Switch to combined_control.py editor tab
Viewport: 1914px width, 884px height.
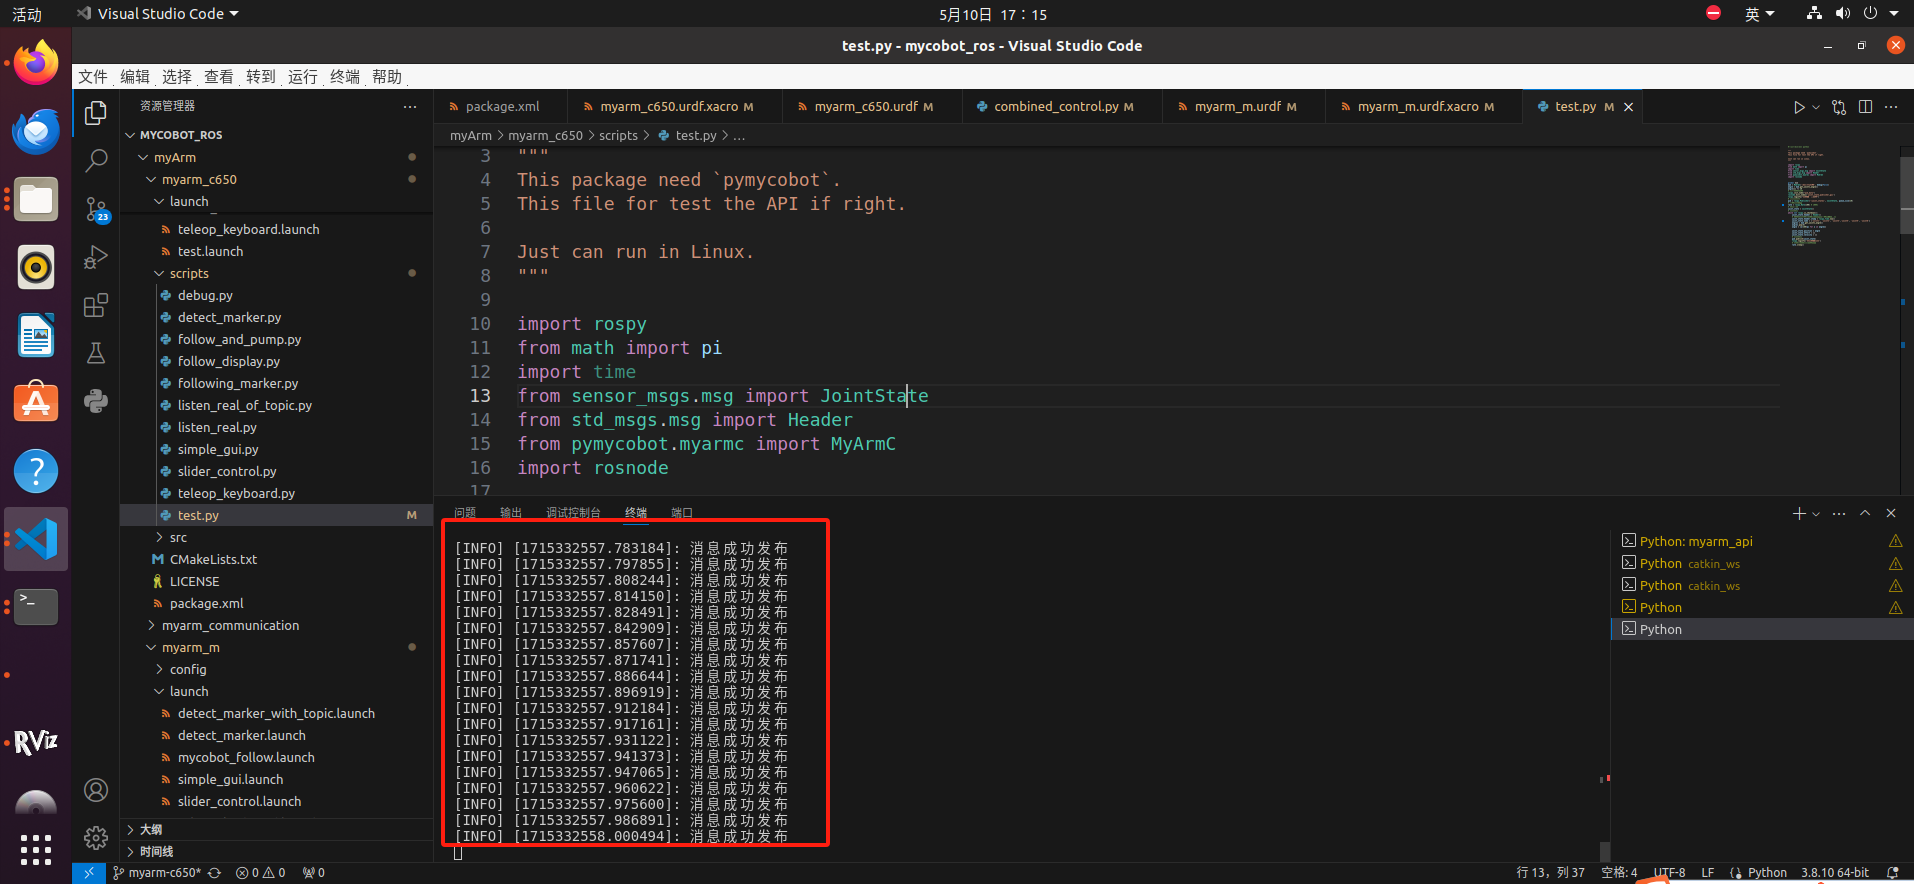coord(1055,107)
